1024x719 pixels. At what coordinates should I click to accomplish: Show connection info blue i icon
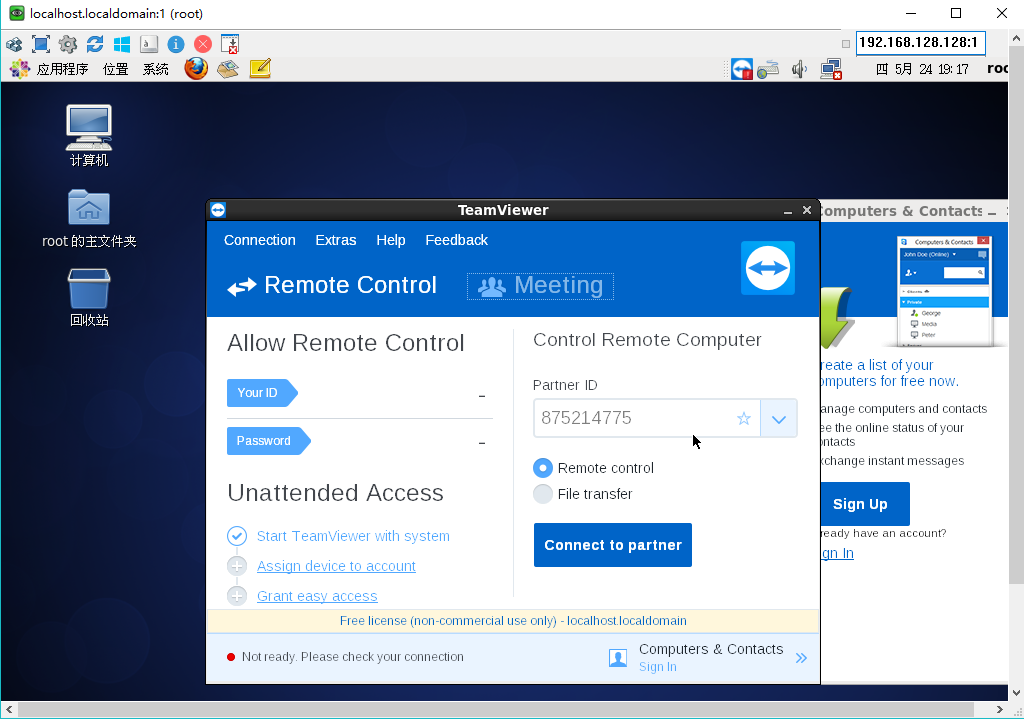pyautogui.click(x=176, y=44)
